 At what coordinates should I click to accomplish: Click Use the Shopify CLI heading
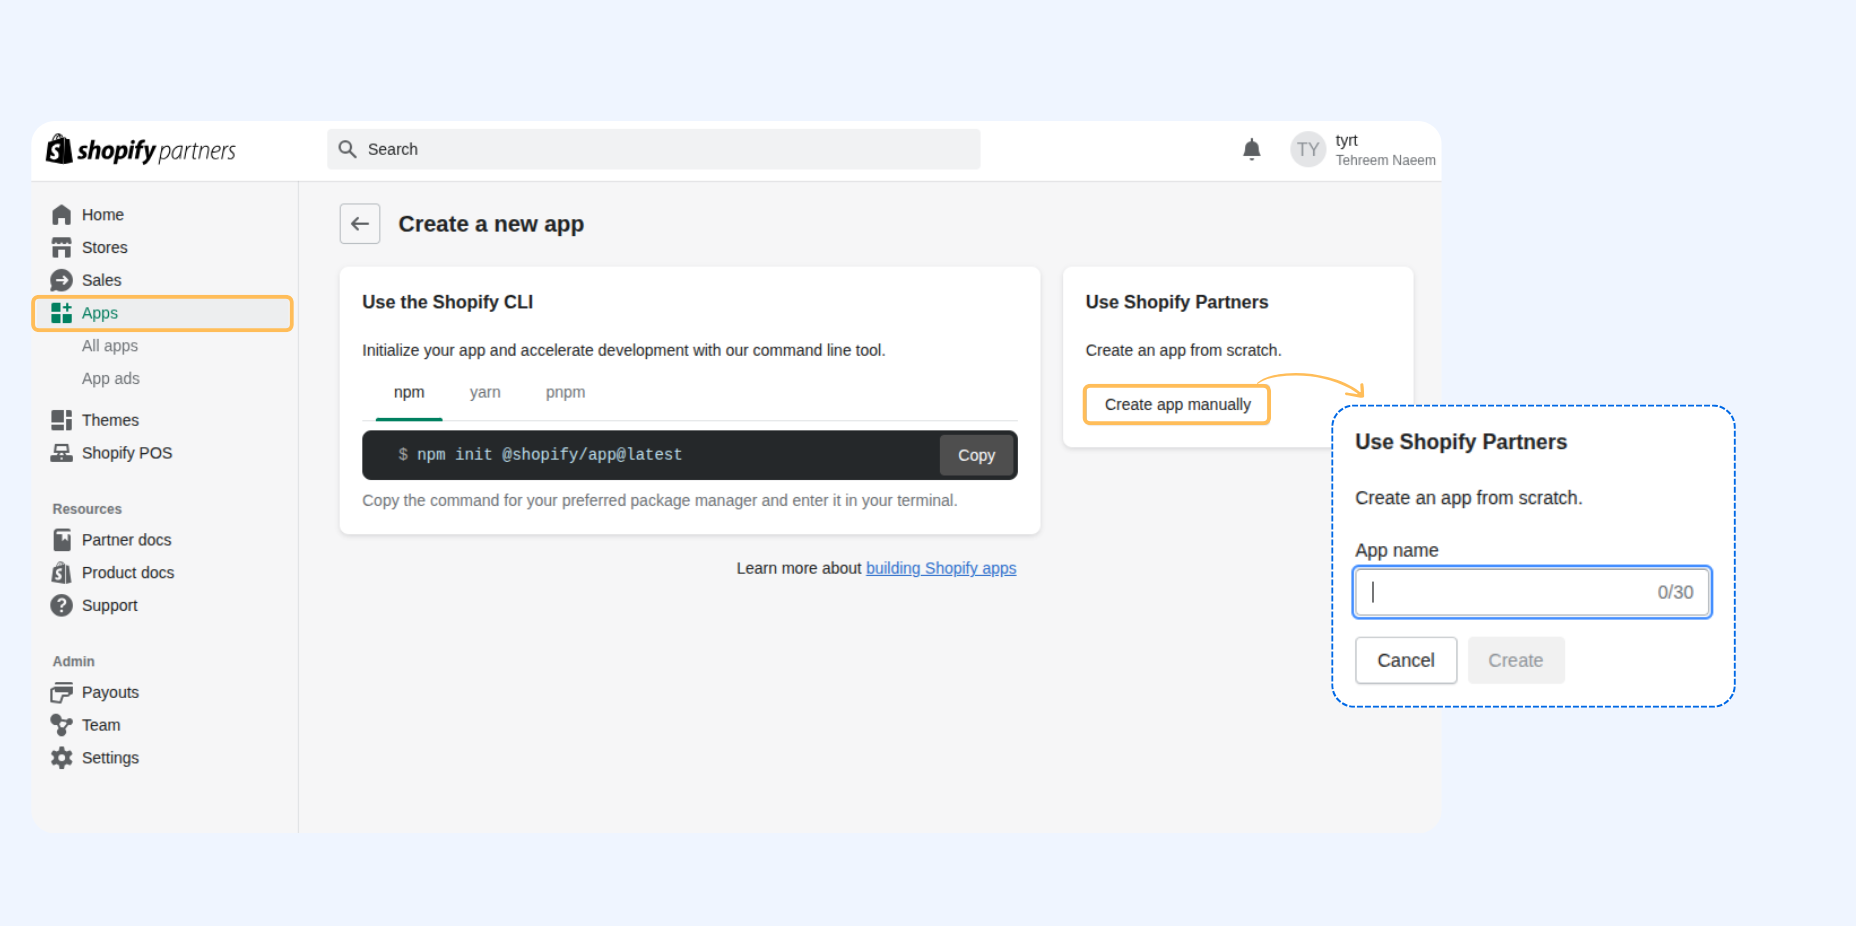coord(448,302)
